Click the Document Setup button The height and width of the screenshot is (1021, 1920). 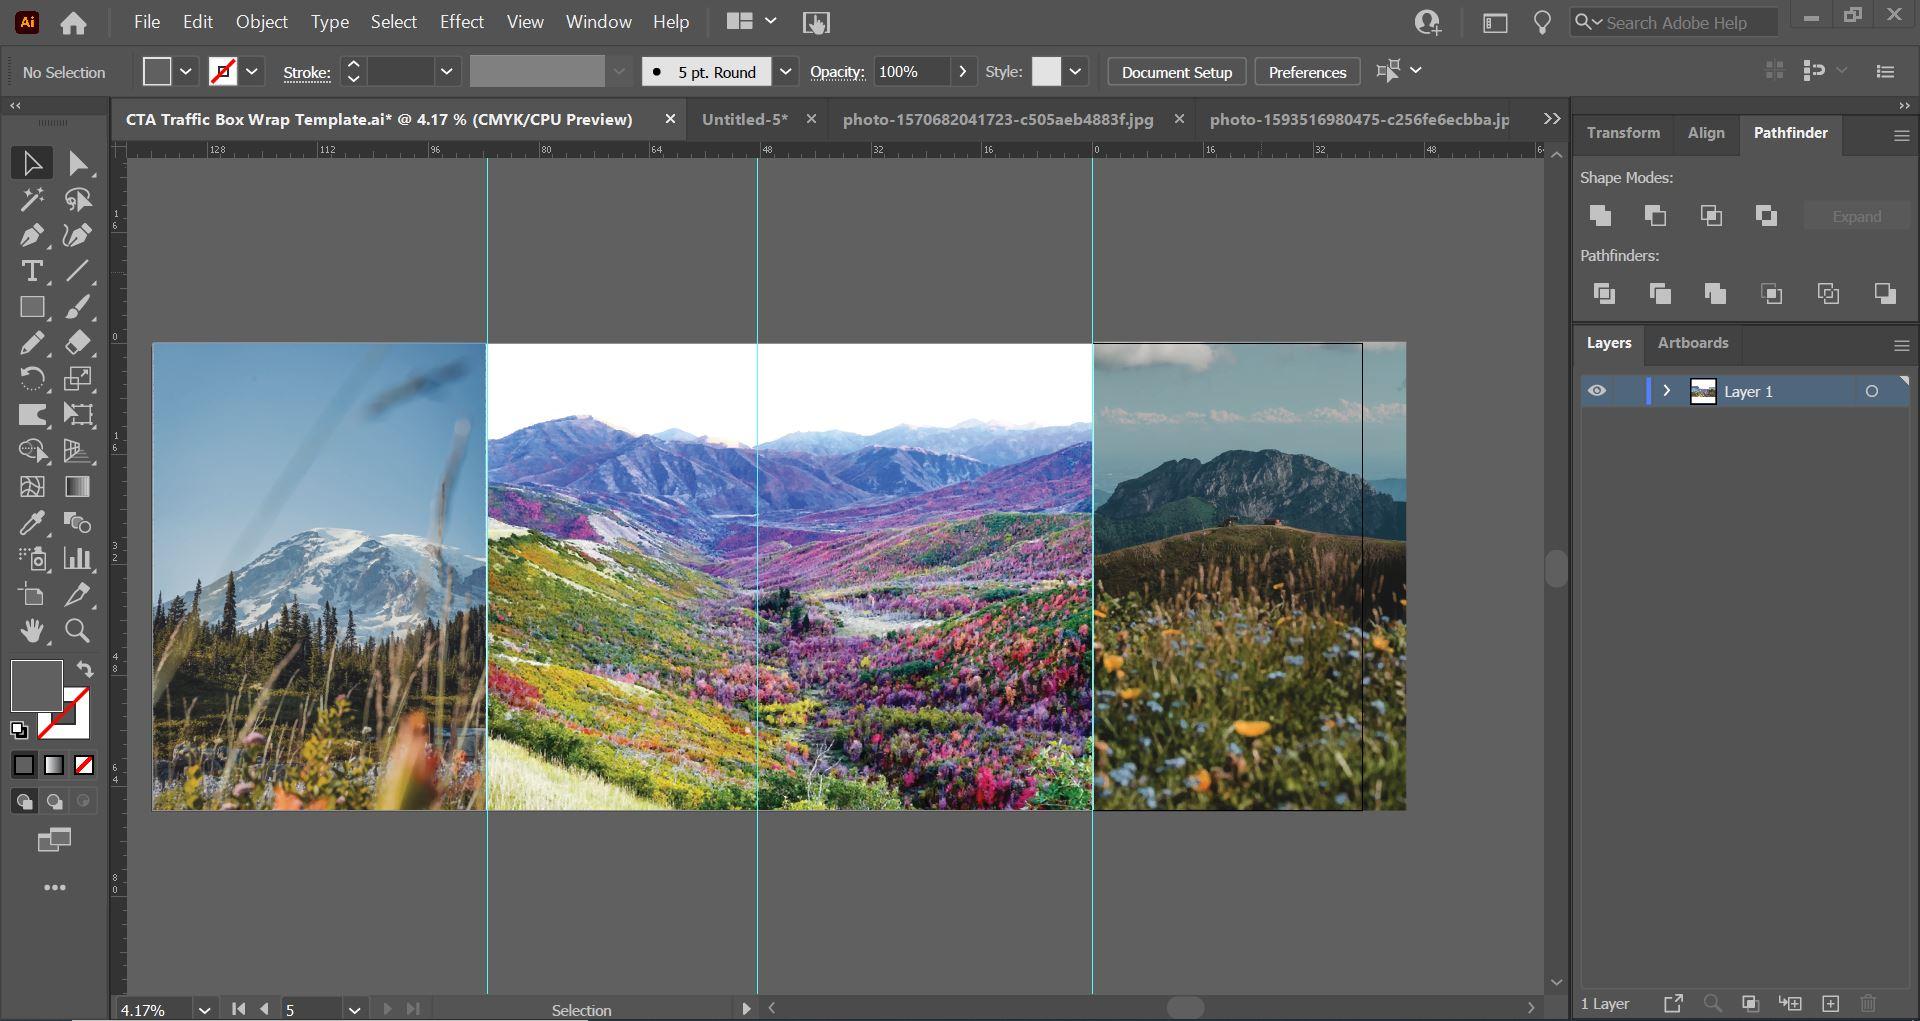click(x=1176, y=72)
